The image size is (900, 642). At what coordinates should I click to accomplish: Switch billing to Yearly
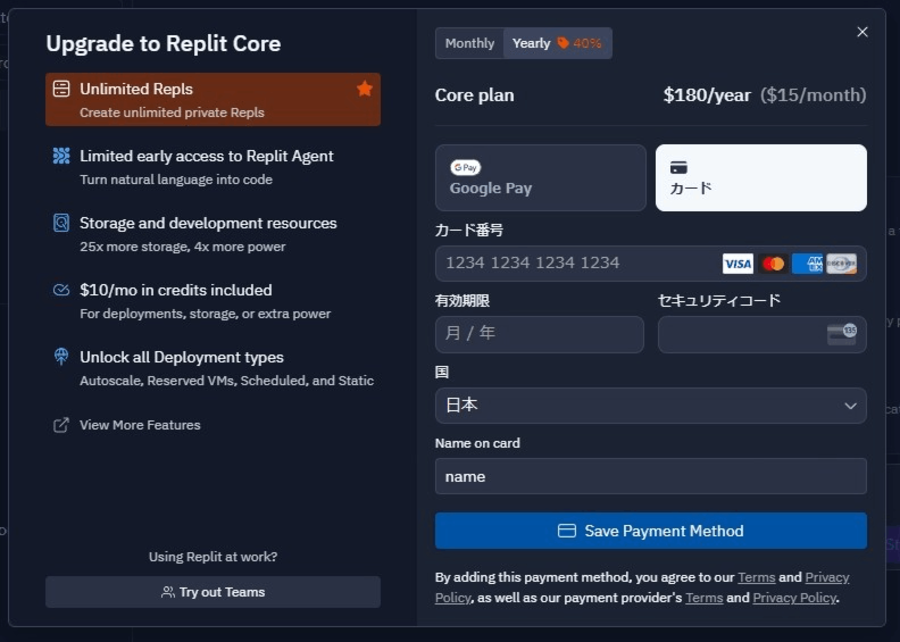click(x=557, y=44)
